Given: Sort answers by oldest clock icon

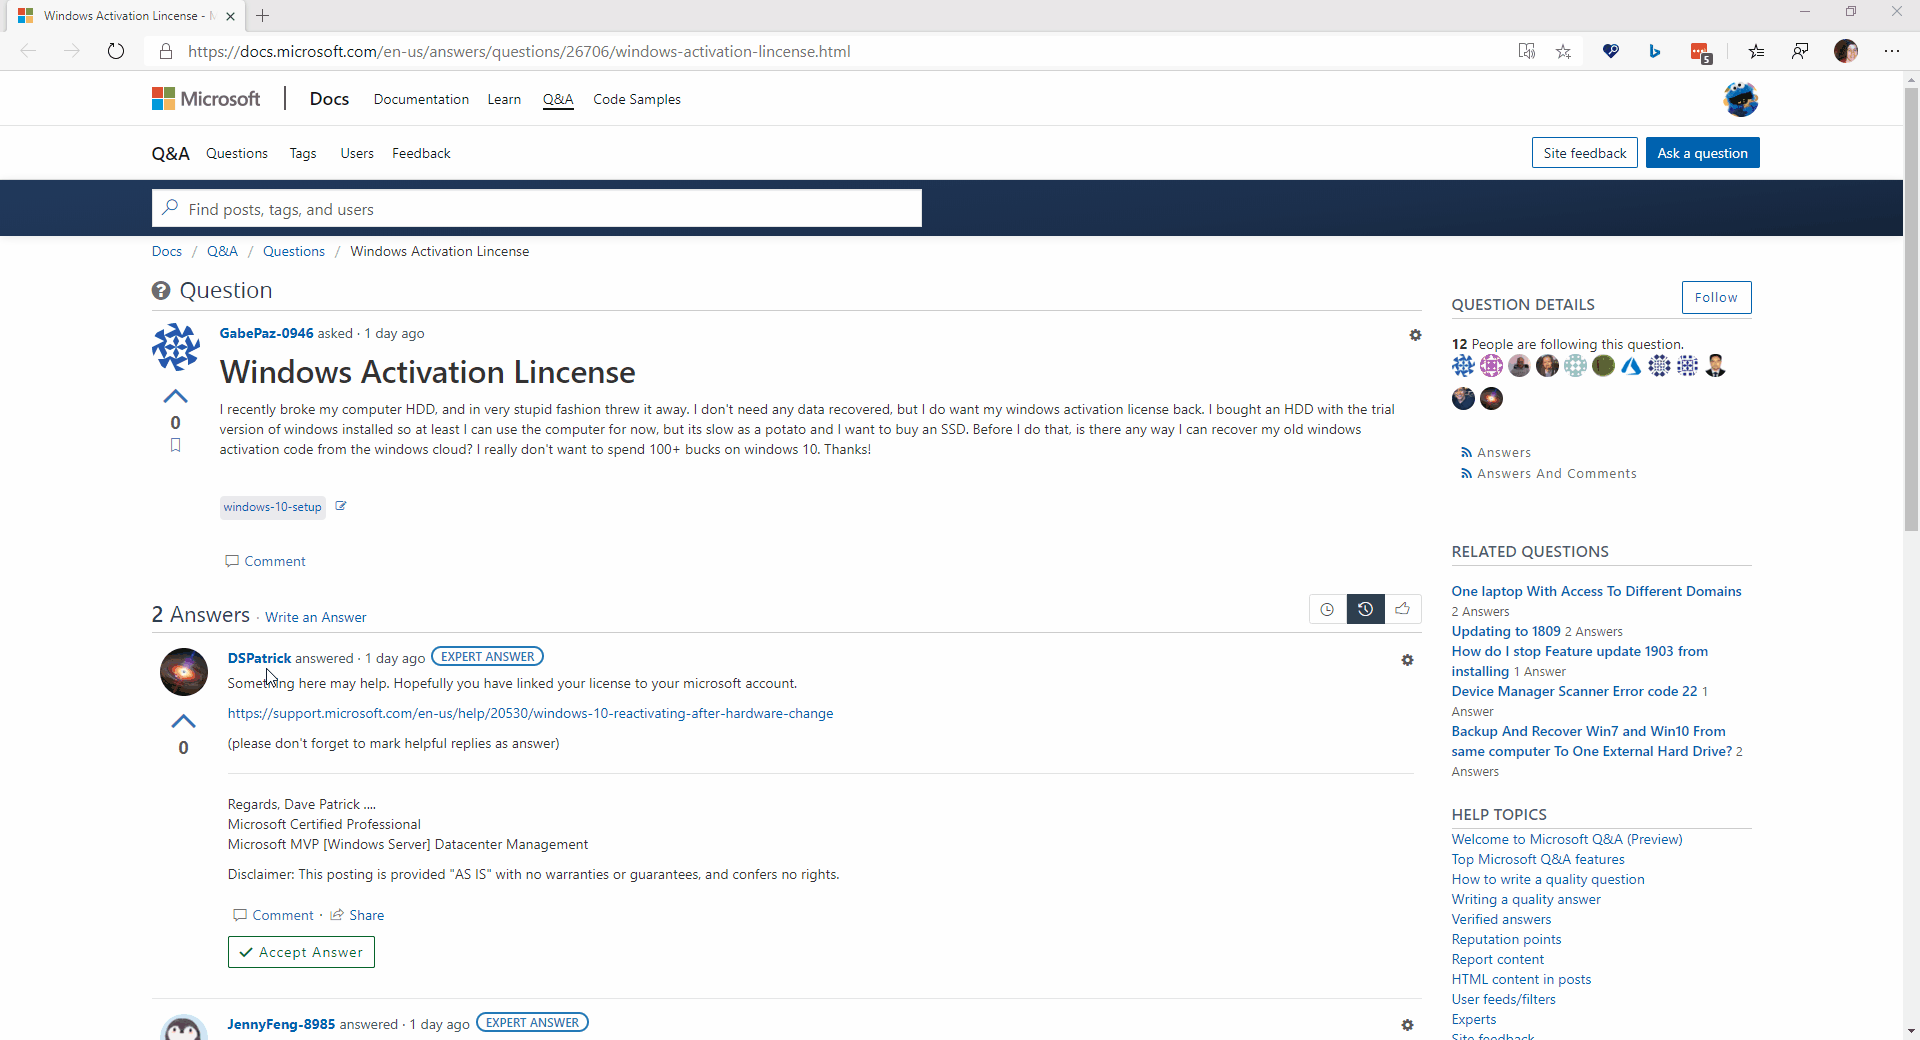Looking at the screenshot, I should 1327,609.
